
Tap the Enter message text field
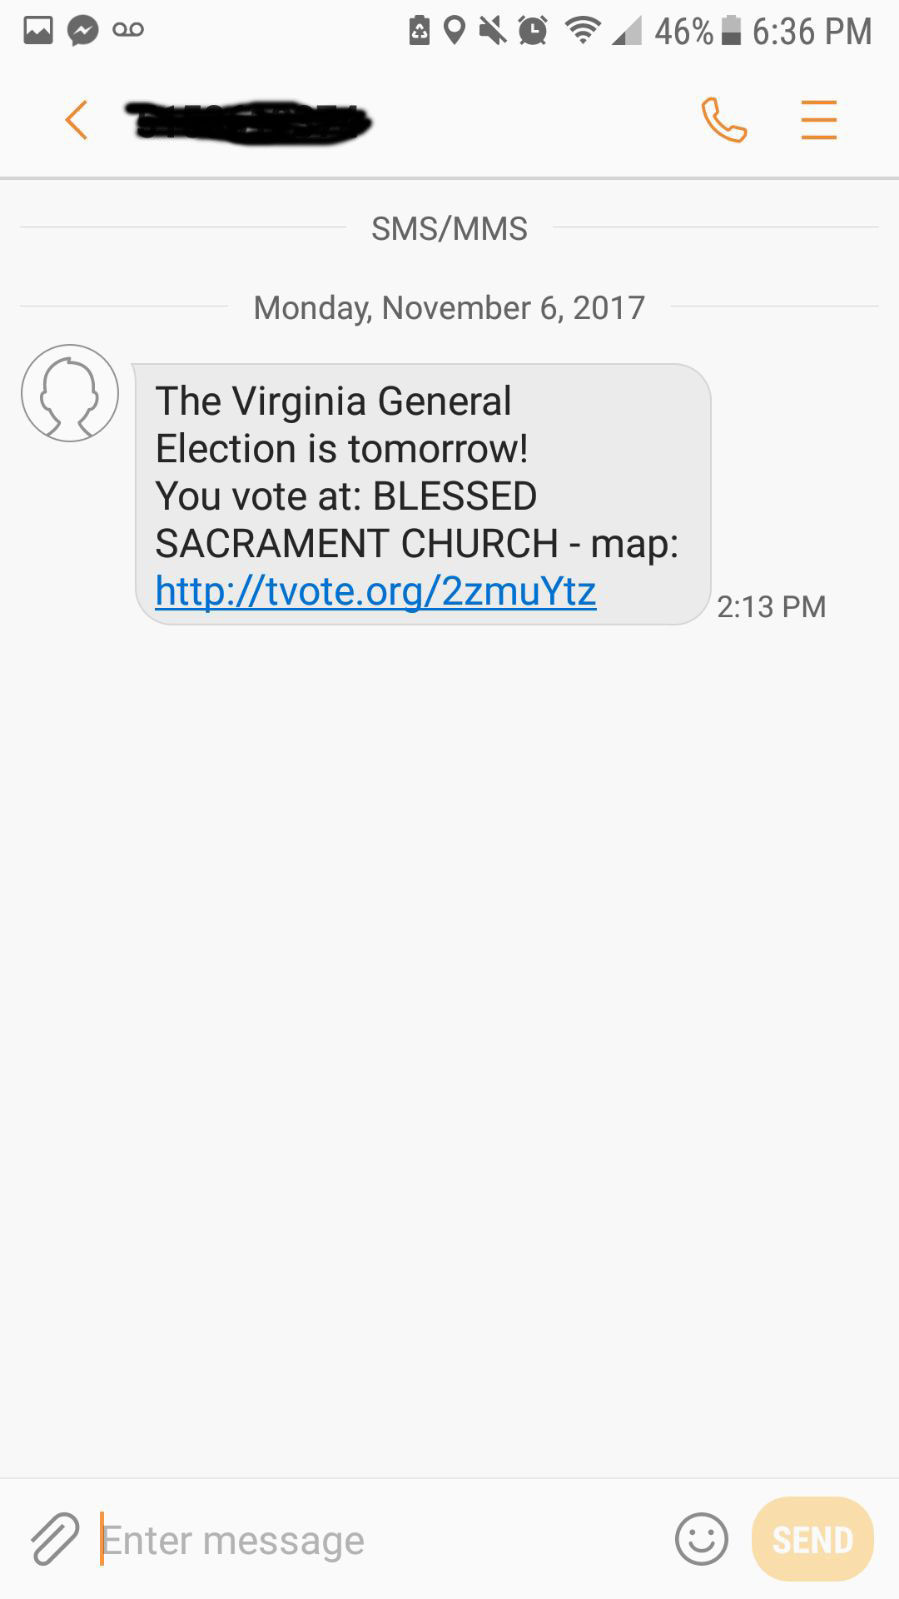[x=380, y=1540]
